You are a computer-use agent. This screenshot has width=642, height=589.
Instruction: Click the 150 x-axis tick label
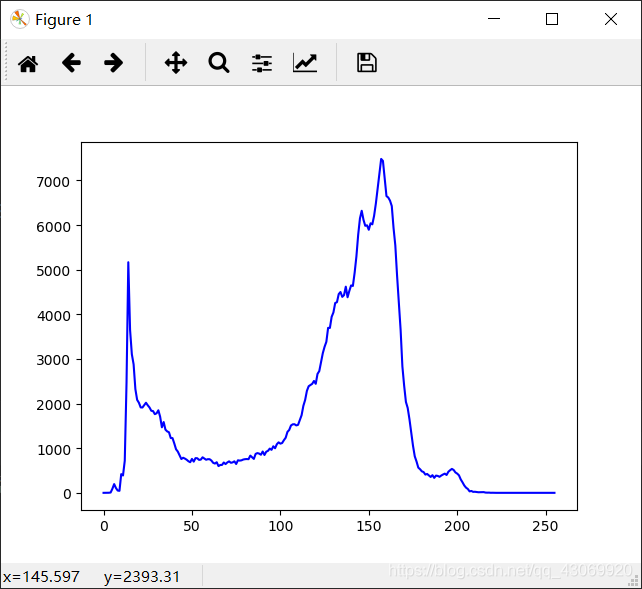click(368, 526)
